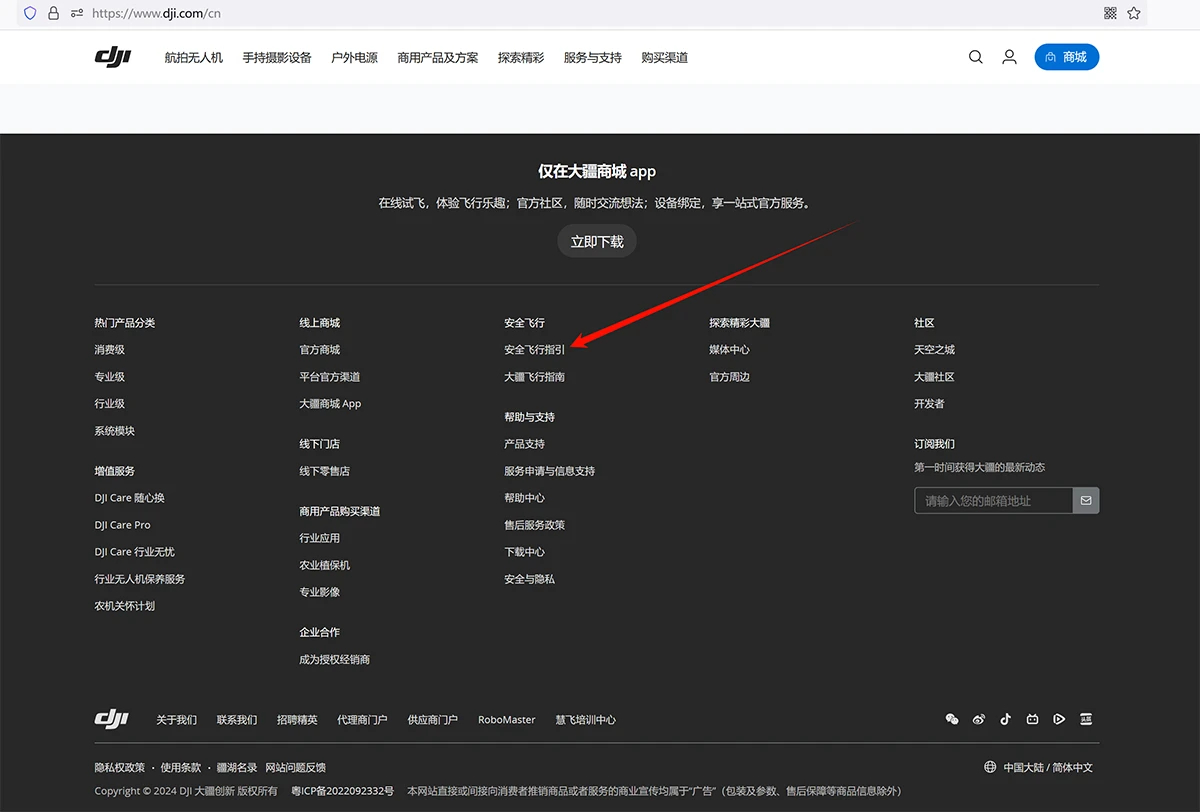Focus the email subscription input field
The image size is (1200, 812).
point(994,500)
